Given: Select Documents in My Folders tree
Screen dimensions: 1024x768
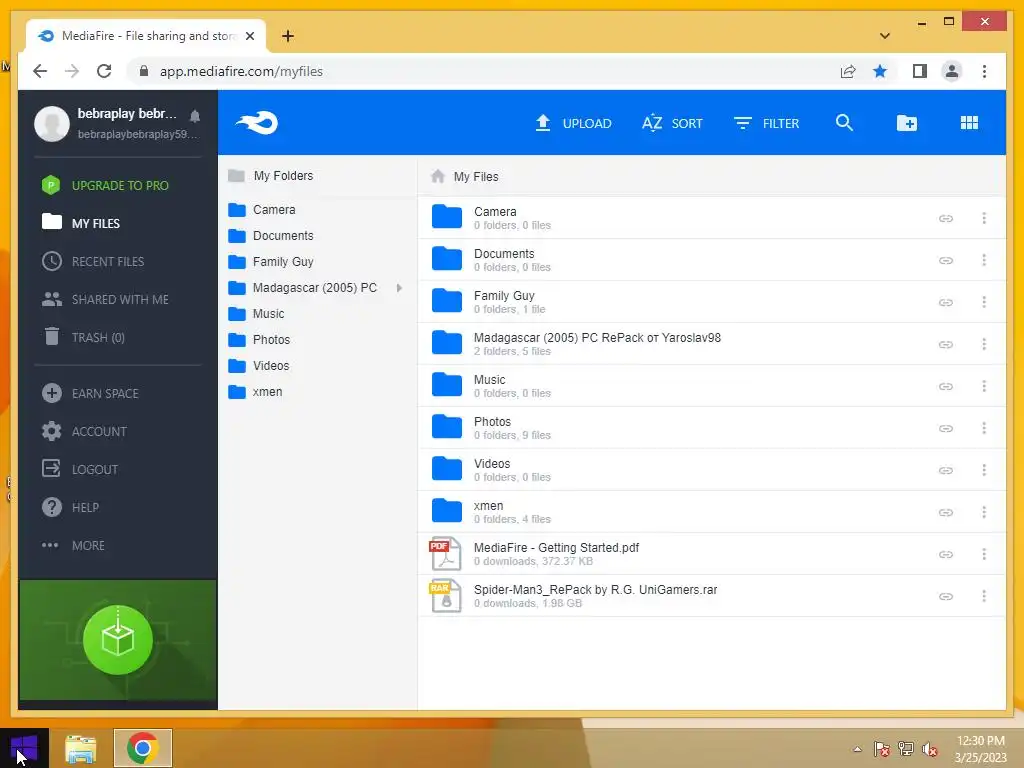Looking at the screenshot, I should (x=271, y=236).
